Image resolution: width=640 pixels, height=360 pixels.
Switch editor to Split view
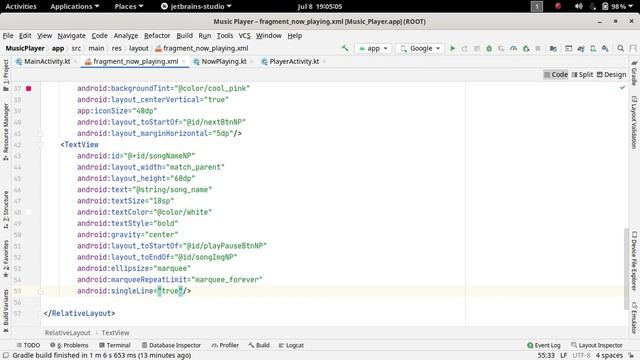[582, 74]
